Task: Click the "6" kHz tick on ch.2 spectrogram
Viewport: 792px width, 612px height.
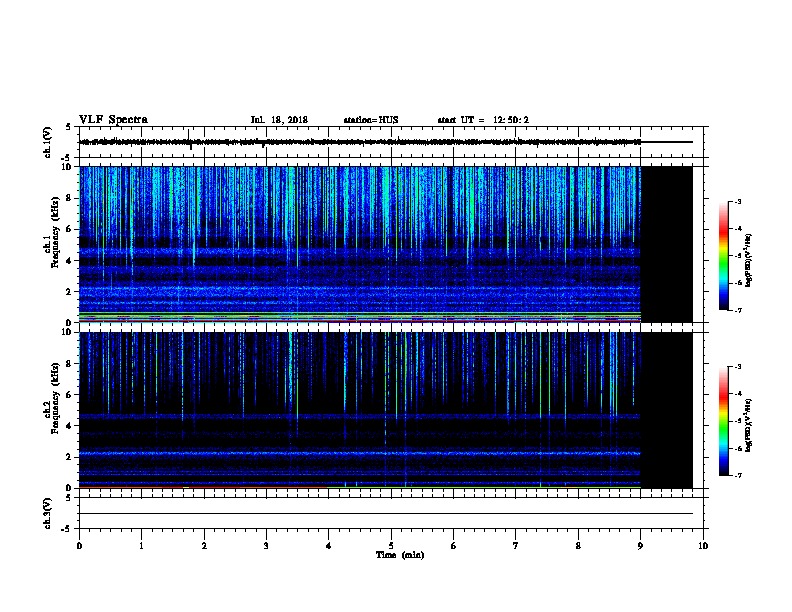Action: tap(69, 394)
